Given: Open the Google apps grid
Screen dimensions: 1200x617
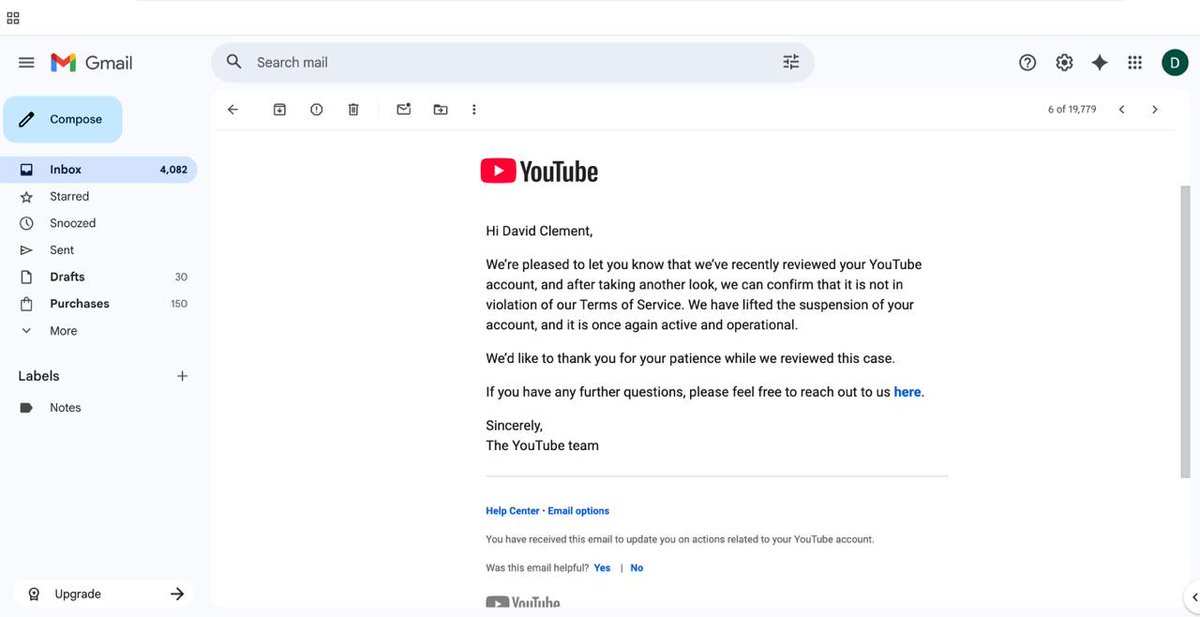Looking at the screenshot, I should coord(1134,62).
